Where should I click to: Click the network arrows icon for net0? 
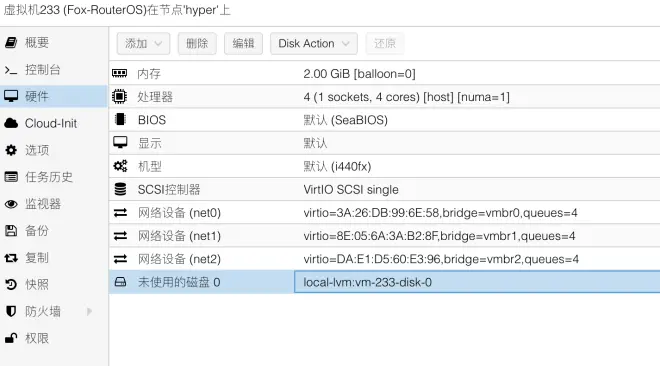click(120, 213)
